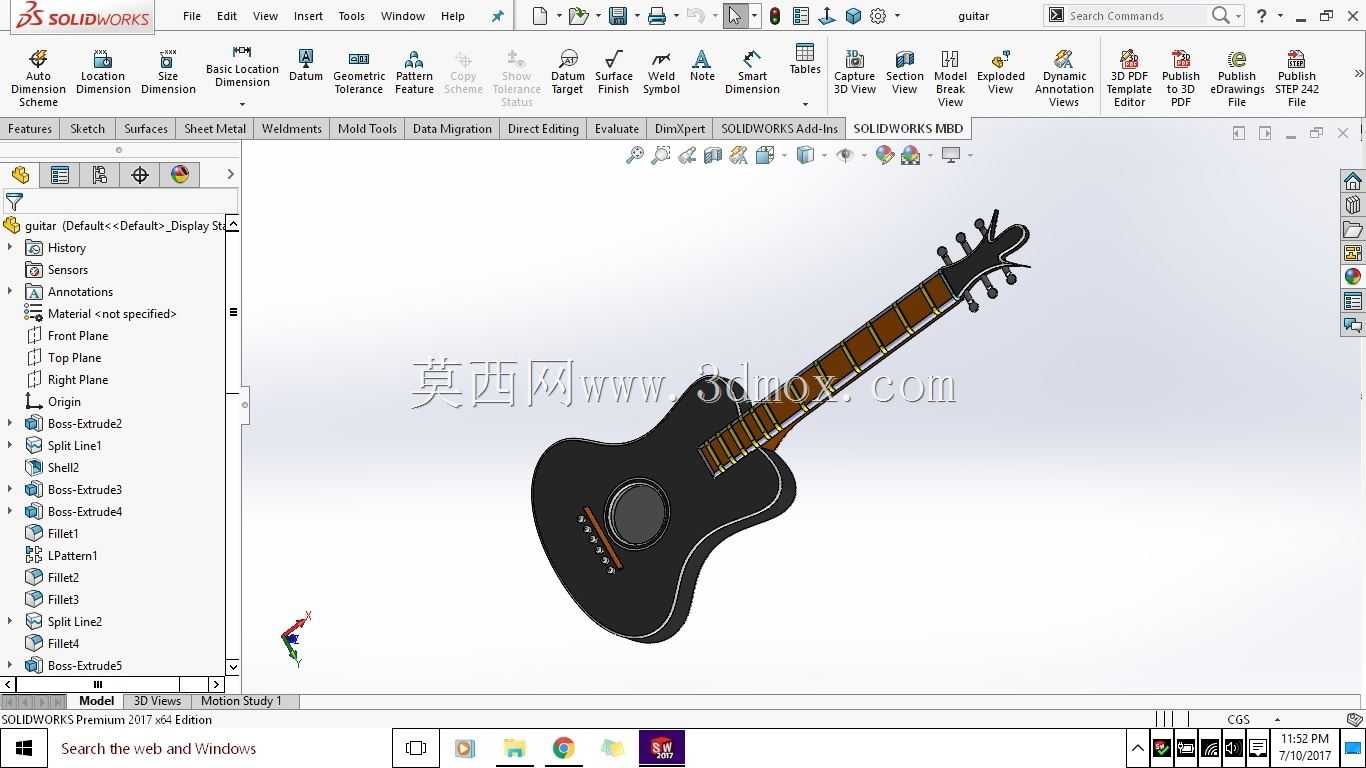The height and width of the screenshot is (768, 1366).
Task: Click the Rebuild traffic light icon
Action: [x=774, y=16]
